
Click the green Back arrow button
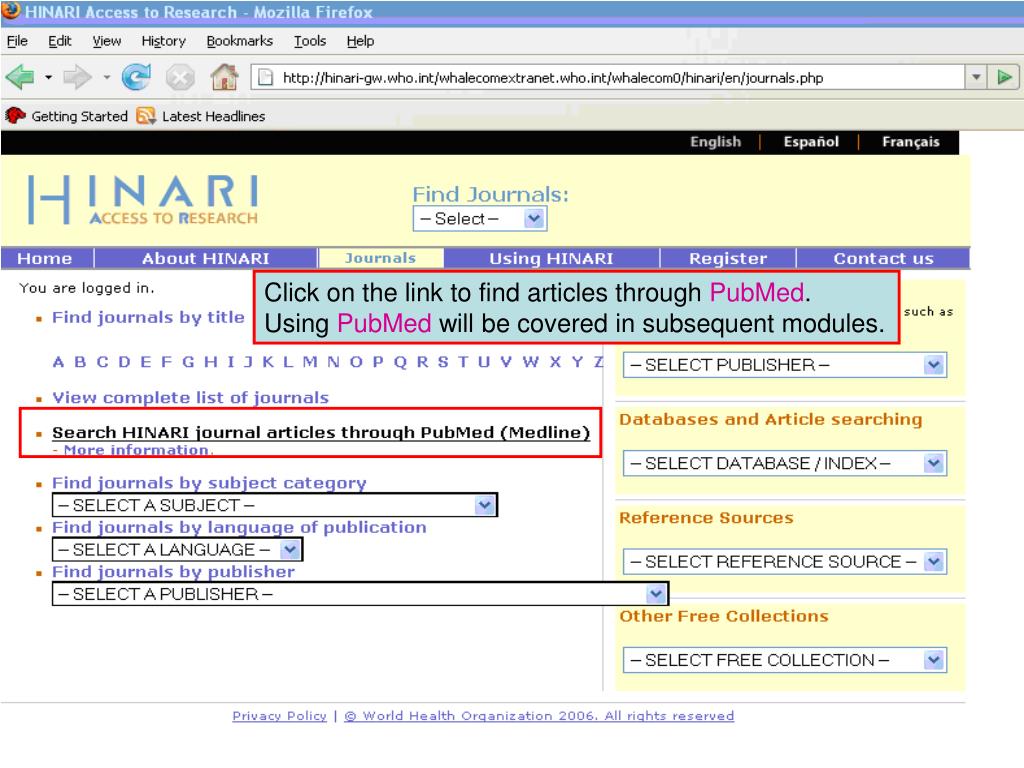20,77
